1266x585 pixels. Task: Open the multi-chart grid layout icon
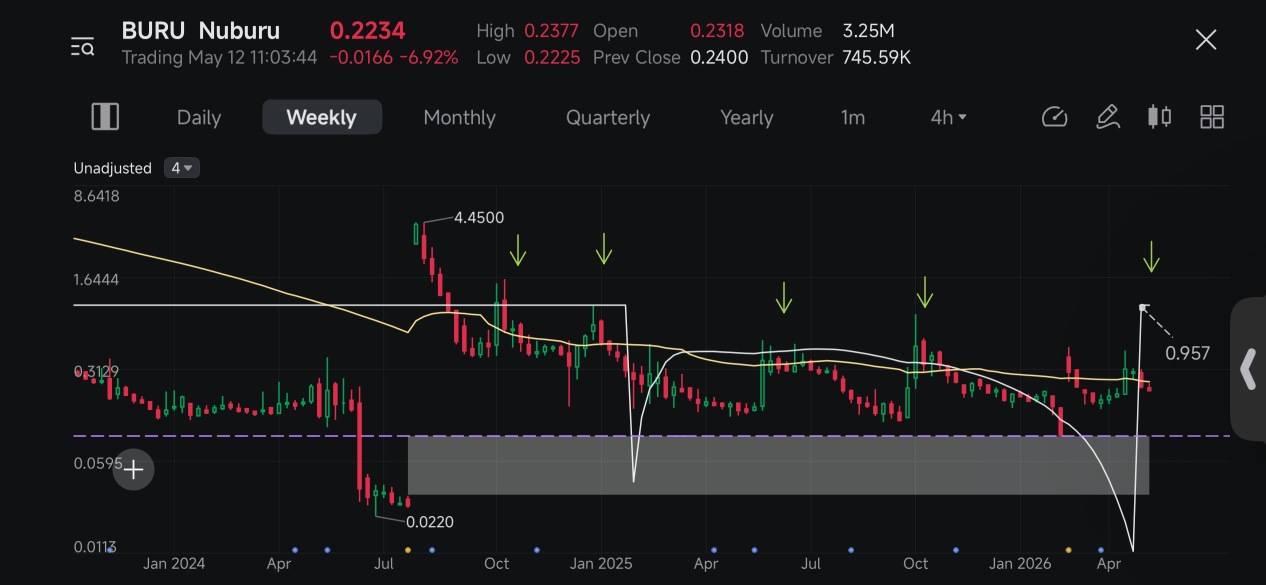click(x=1212, y=117)
